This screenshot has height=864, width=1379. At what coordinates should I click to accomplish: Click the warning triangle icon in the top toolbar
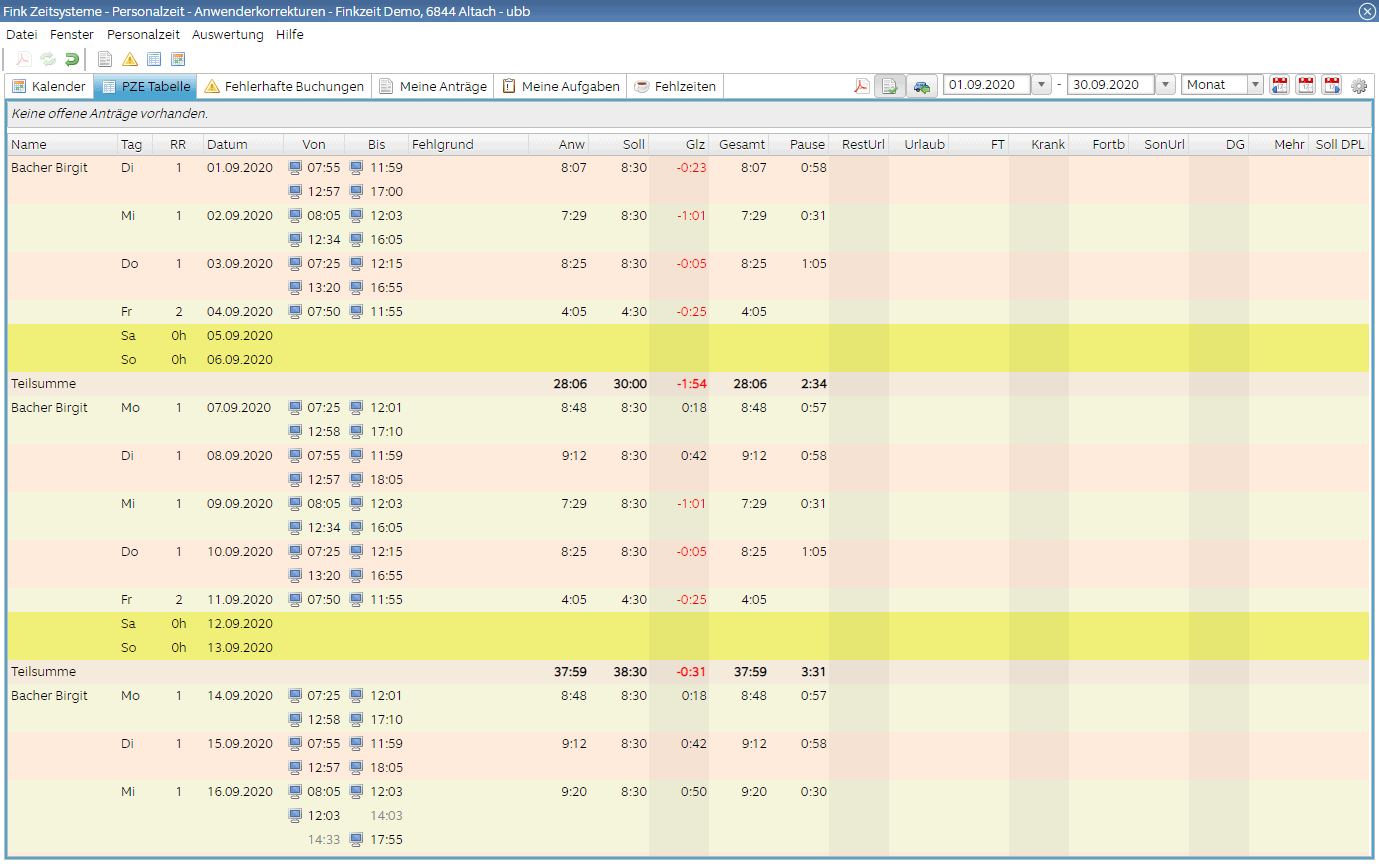(x=130, y=59)
